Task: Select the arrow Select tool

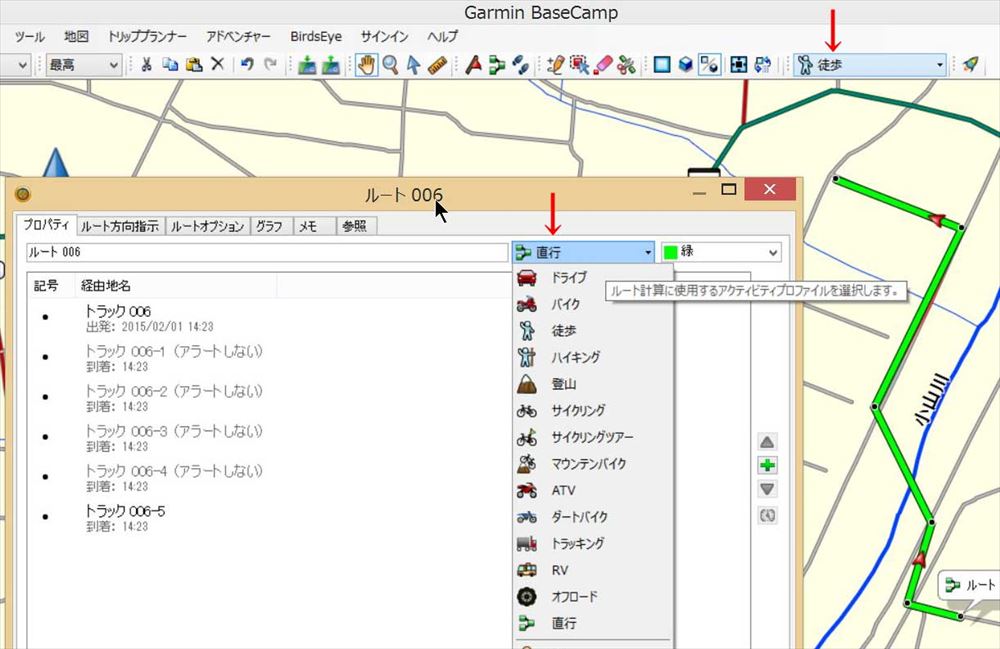Action: click(x=414, y=64)
